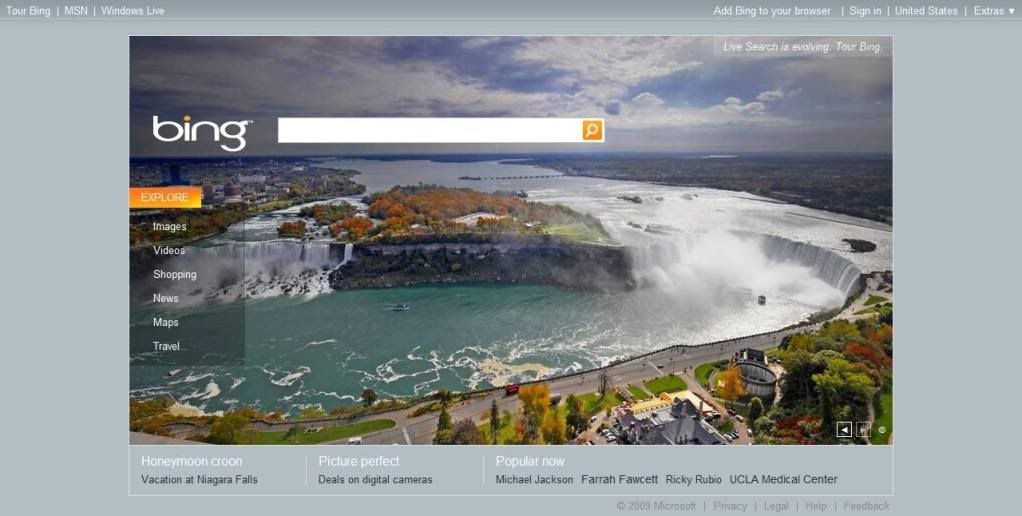
Task: Focus the Bing search text box
Action: [x=430, y=130]
